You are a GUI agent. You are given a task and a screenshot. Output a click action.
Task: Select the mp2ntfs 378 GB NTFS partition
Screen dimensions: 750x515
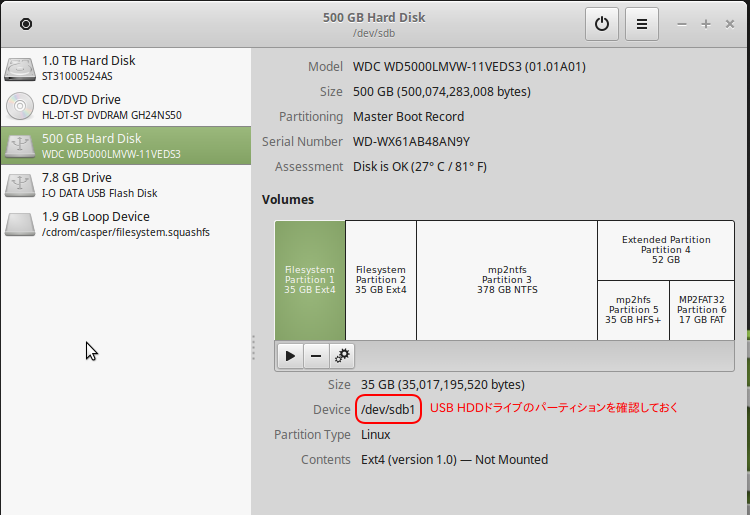(507, 280)
